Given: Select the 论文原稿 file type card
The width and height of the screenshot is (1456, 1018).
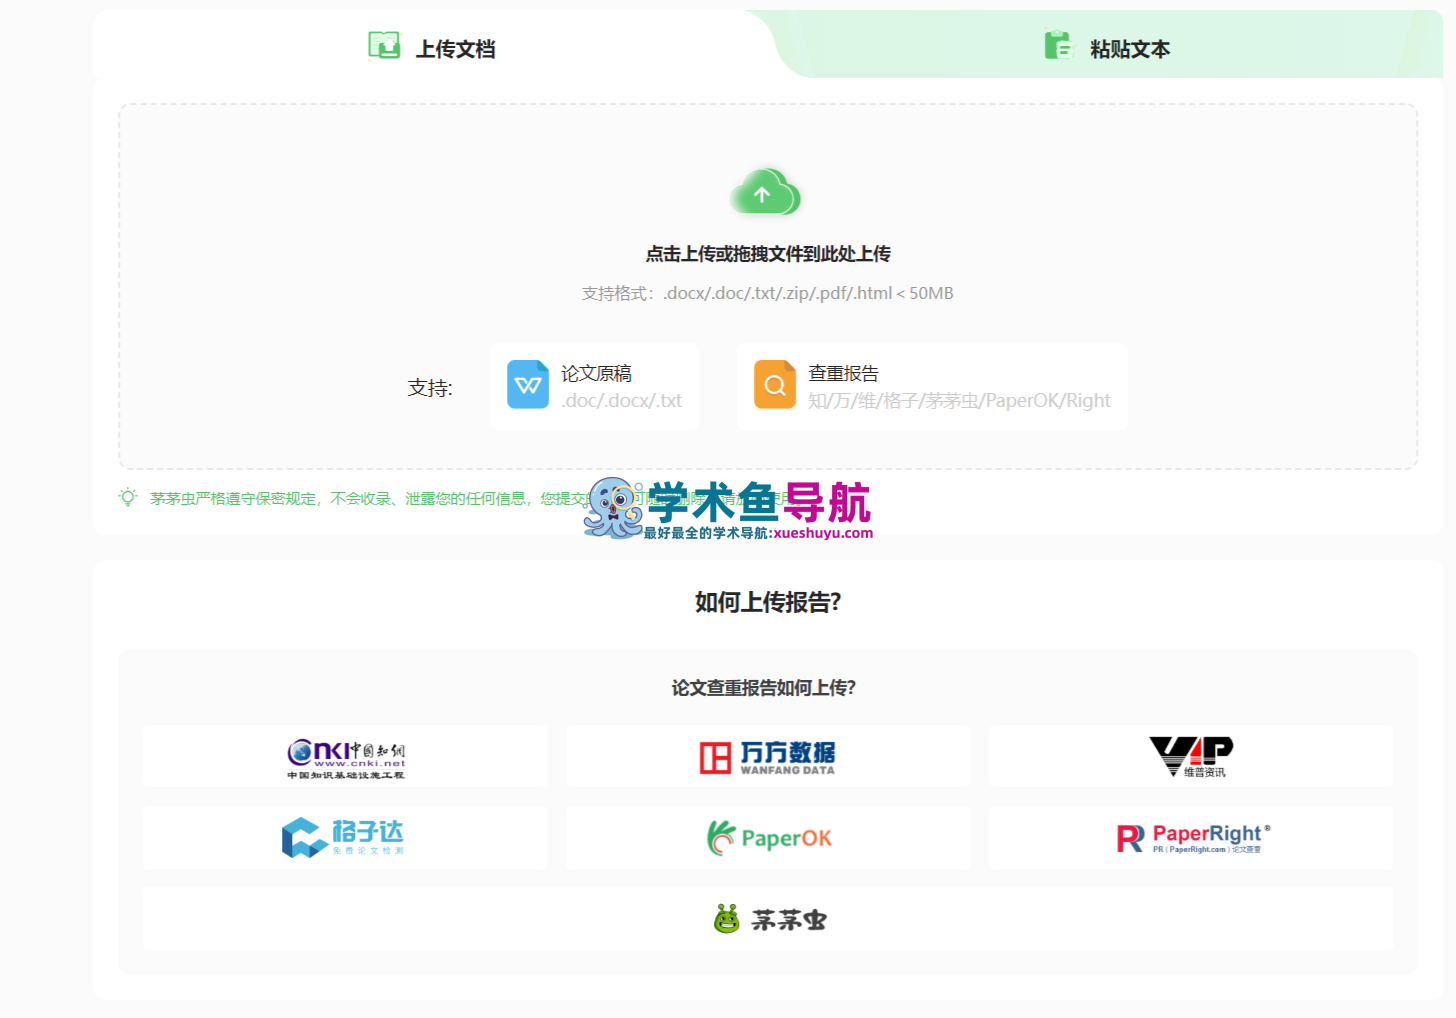Looking at the screenshot, I should click(595, 387).
